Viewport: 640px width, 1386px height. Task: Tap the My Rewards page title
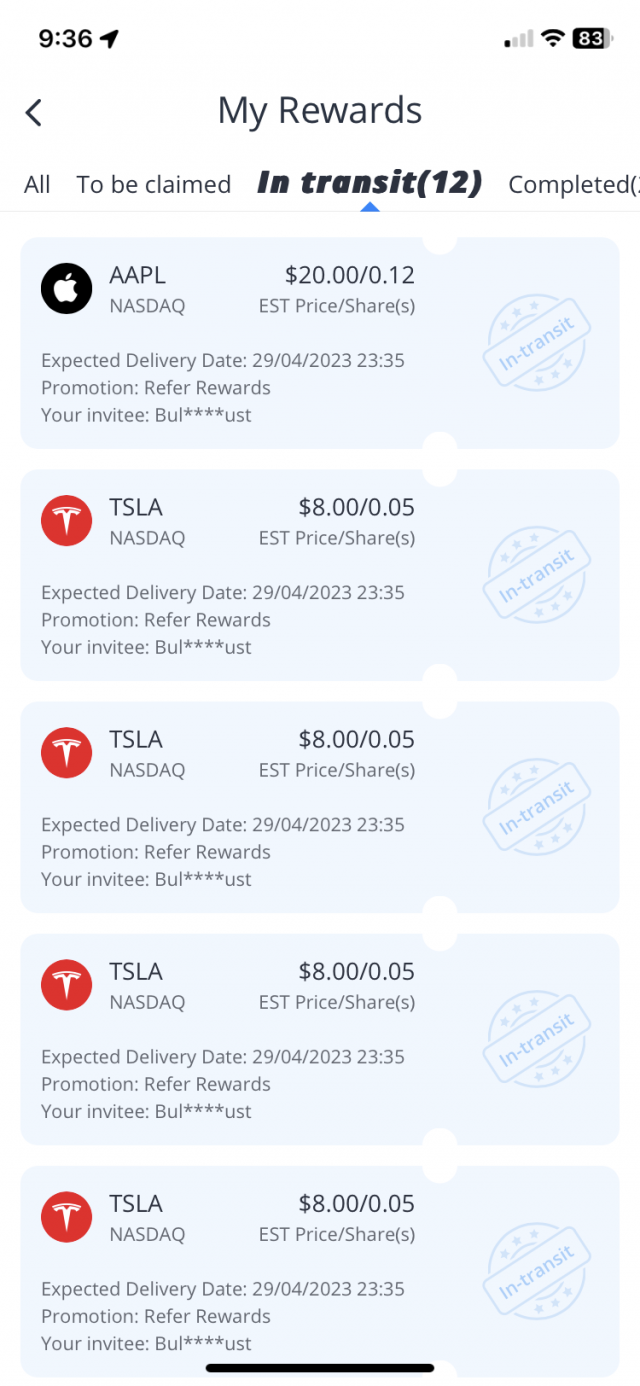coord(320,111)
